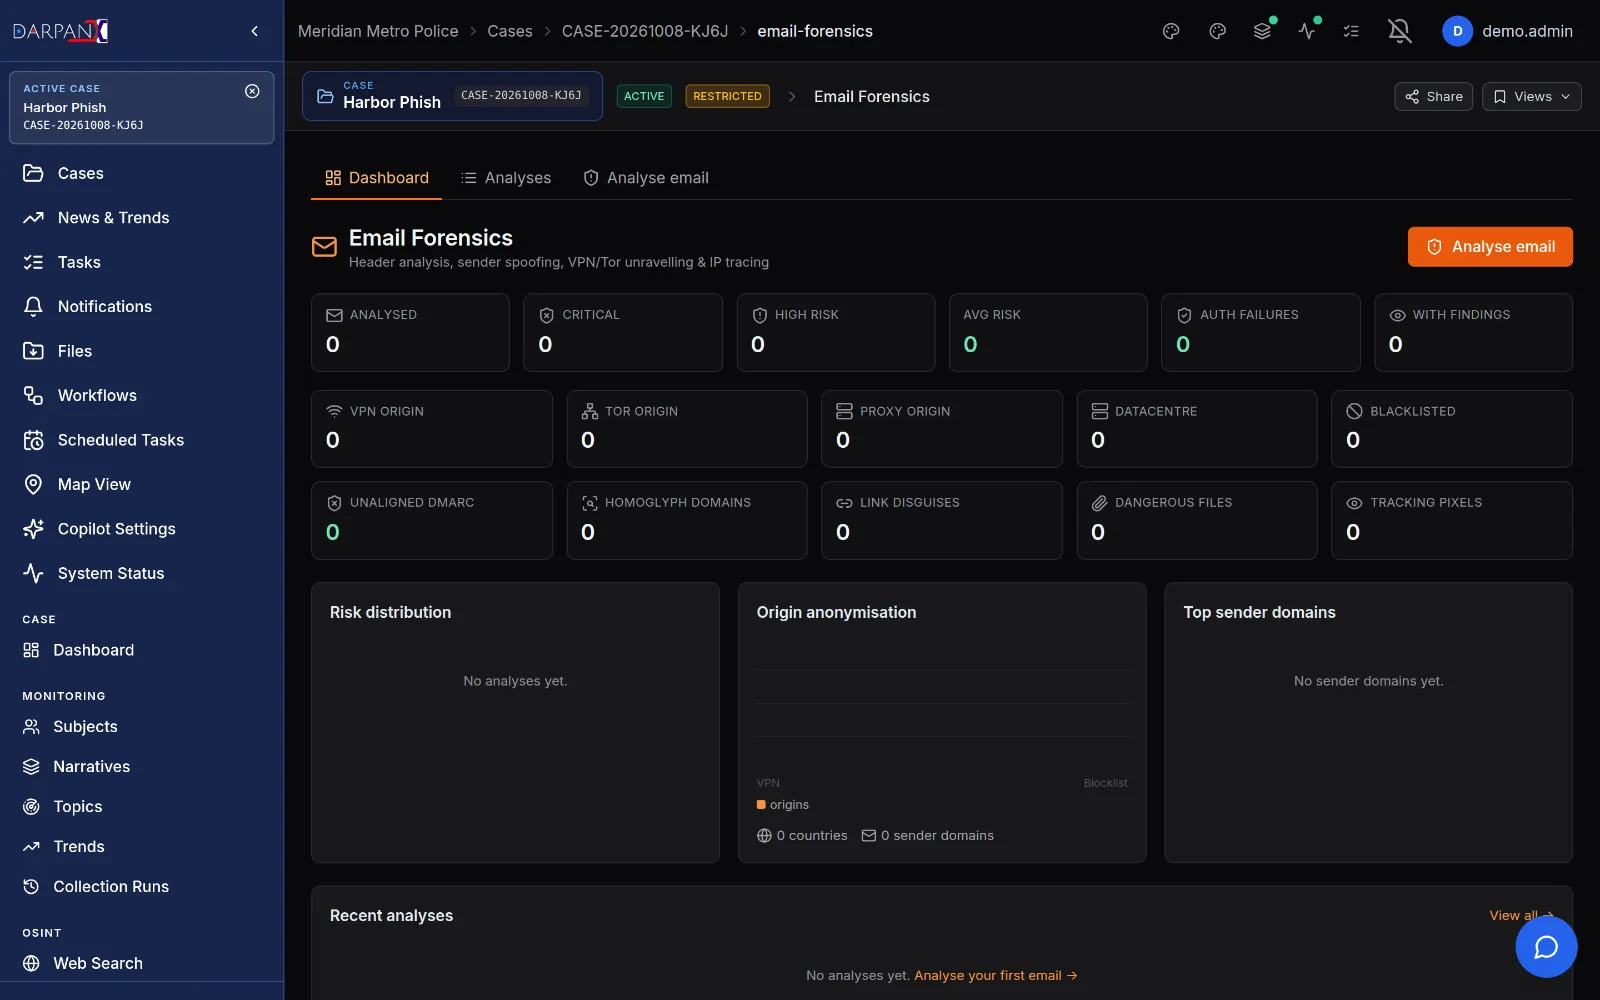Open Cases in the sidebar
The height and width of the screenshot is (1000, 1600).
click(142, 173)
